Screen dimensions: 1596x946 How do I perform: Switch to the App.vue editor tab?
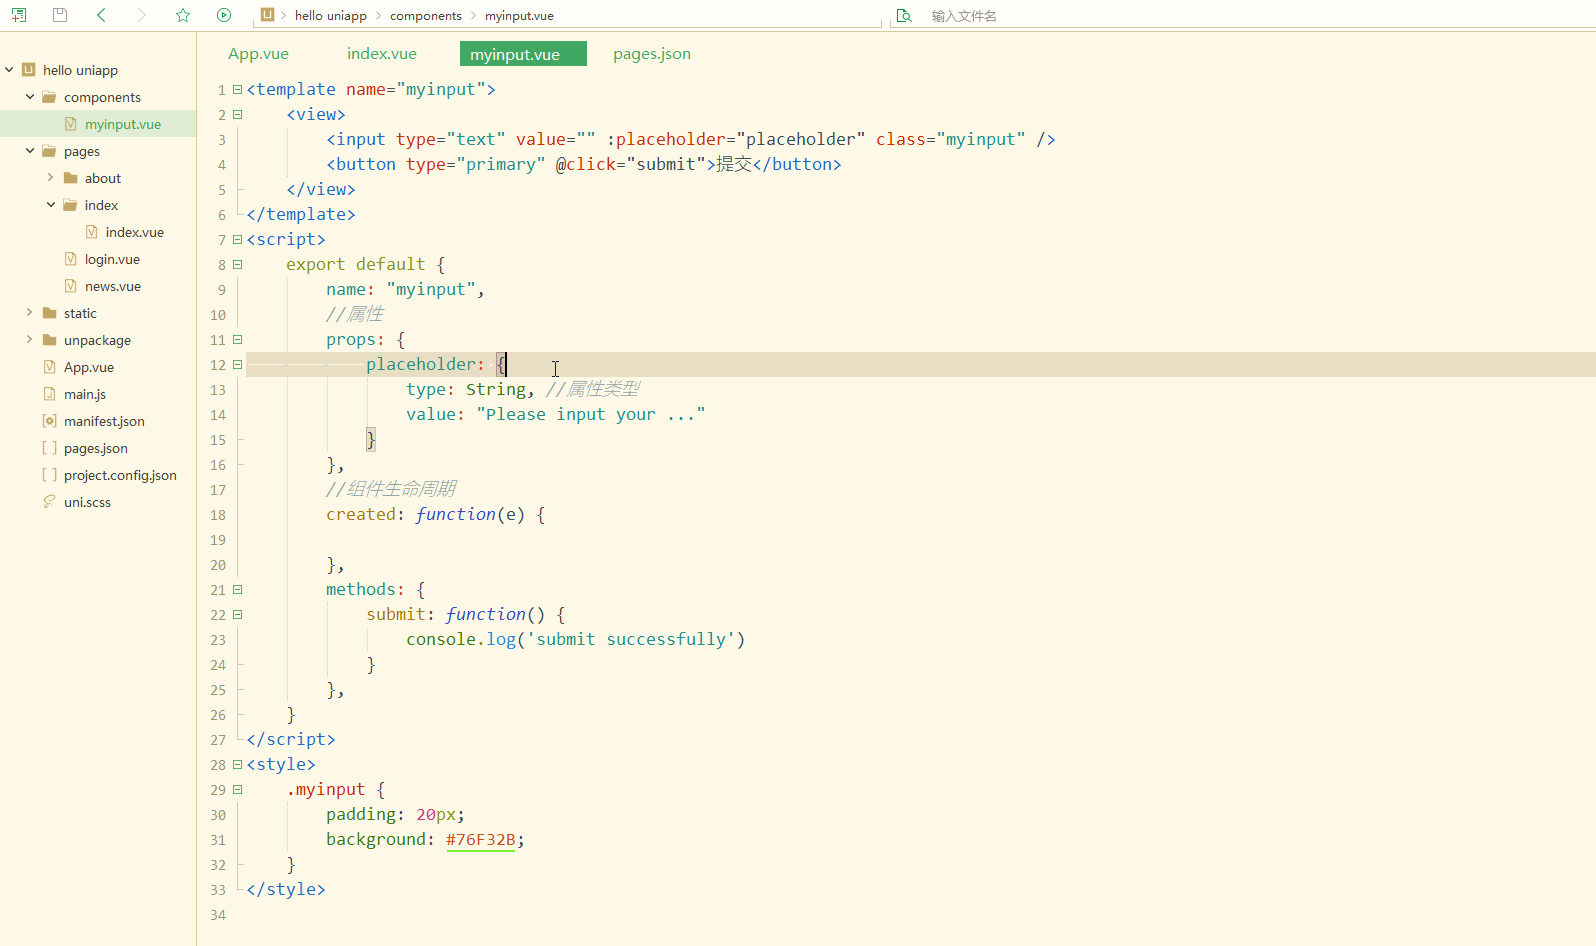click(258, 54)
